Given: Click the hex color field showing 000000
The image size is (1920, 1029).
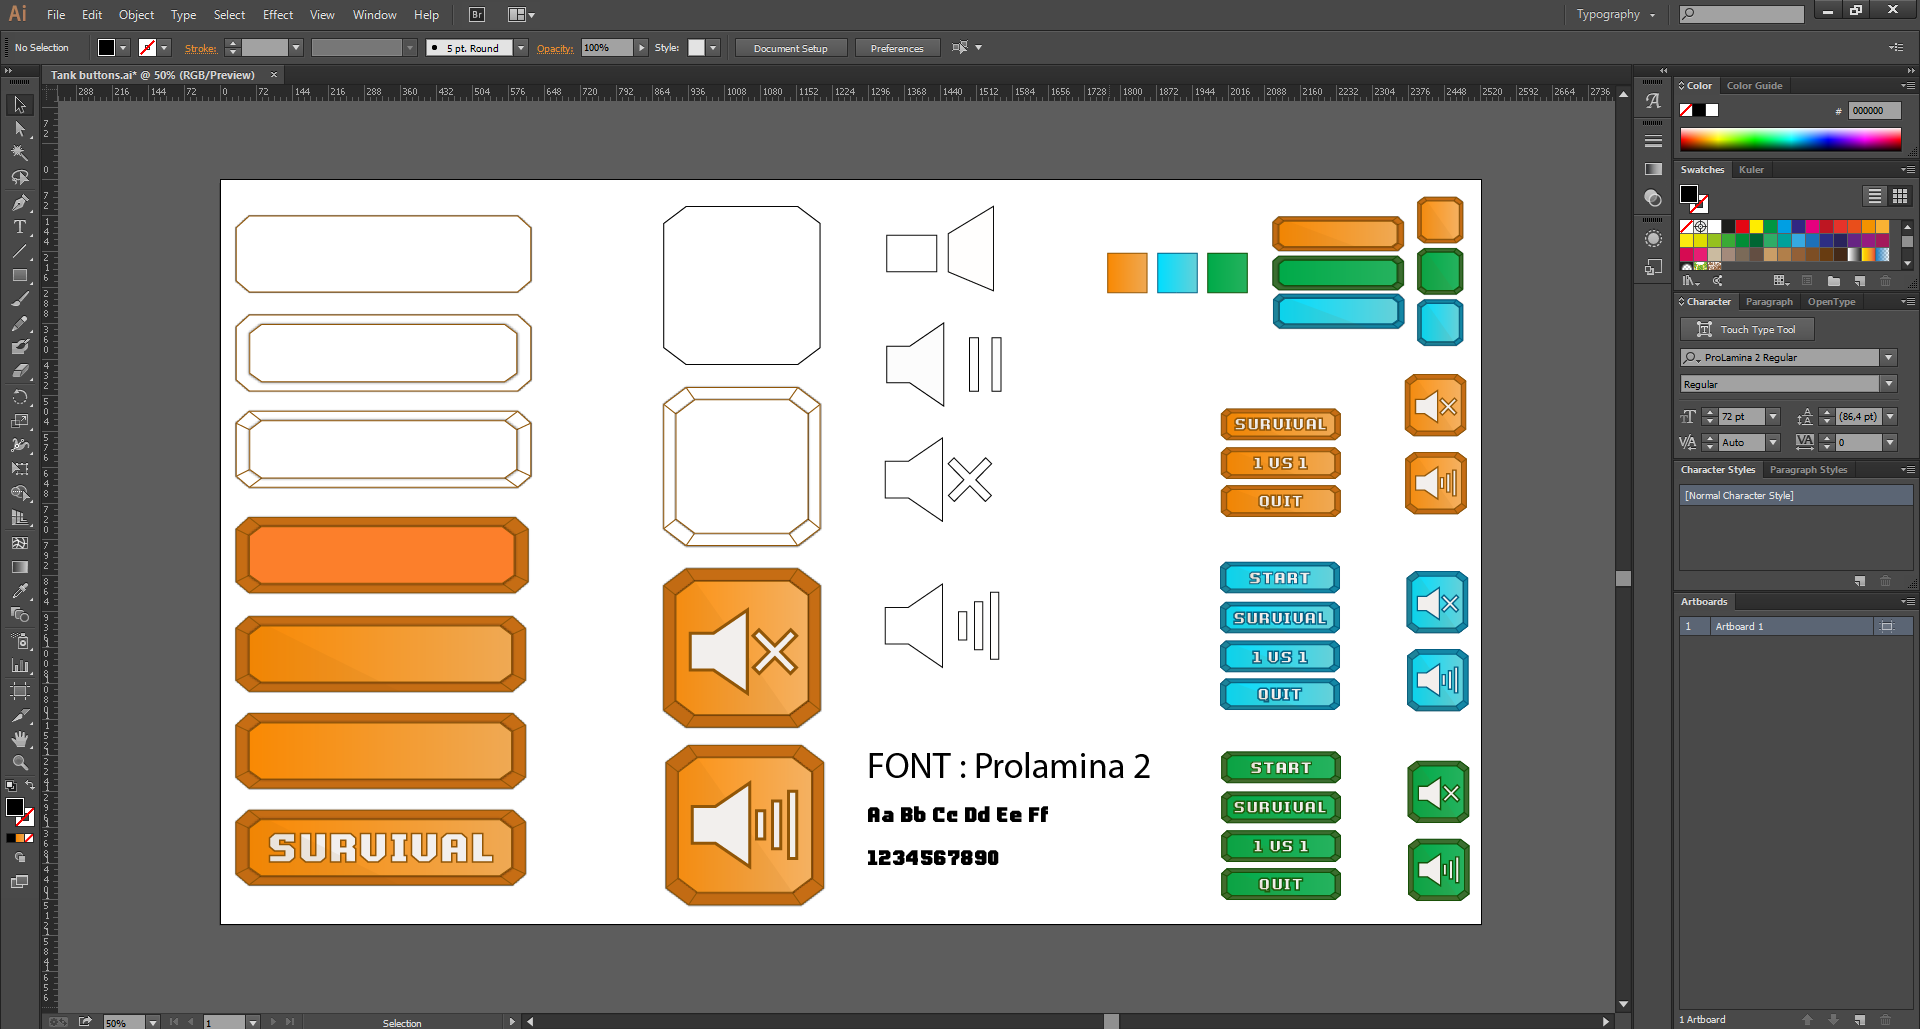Looking at the screenshot, I should point(1874,111).
